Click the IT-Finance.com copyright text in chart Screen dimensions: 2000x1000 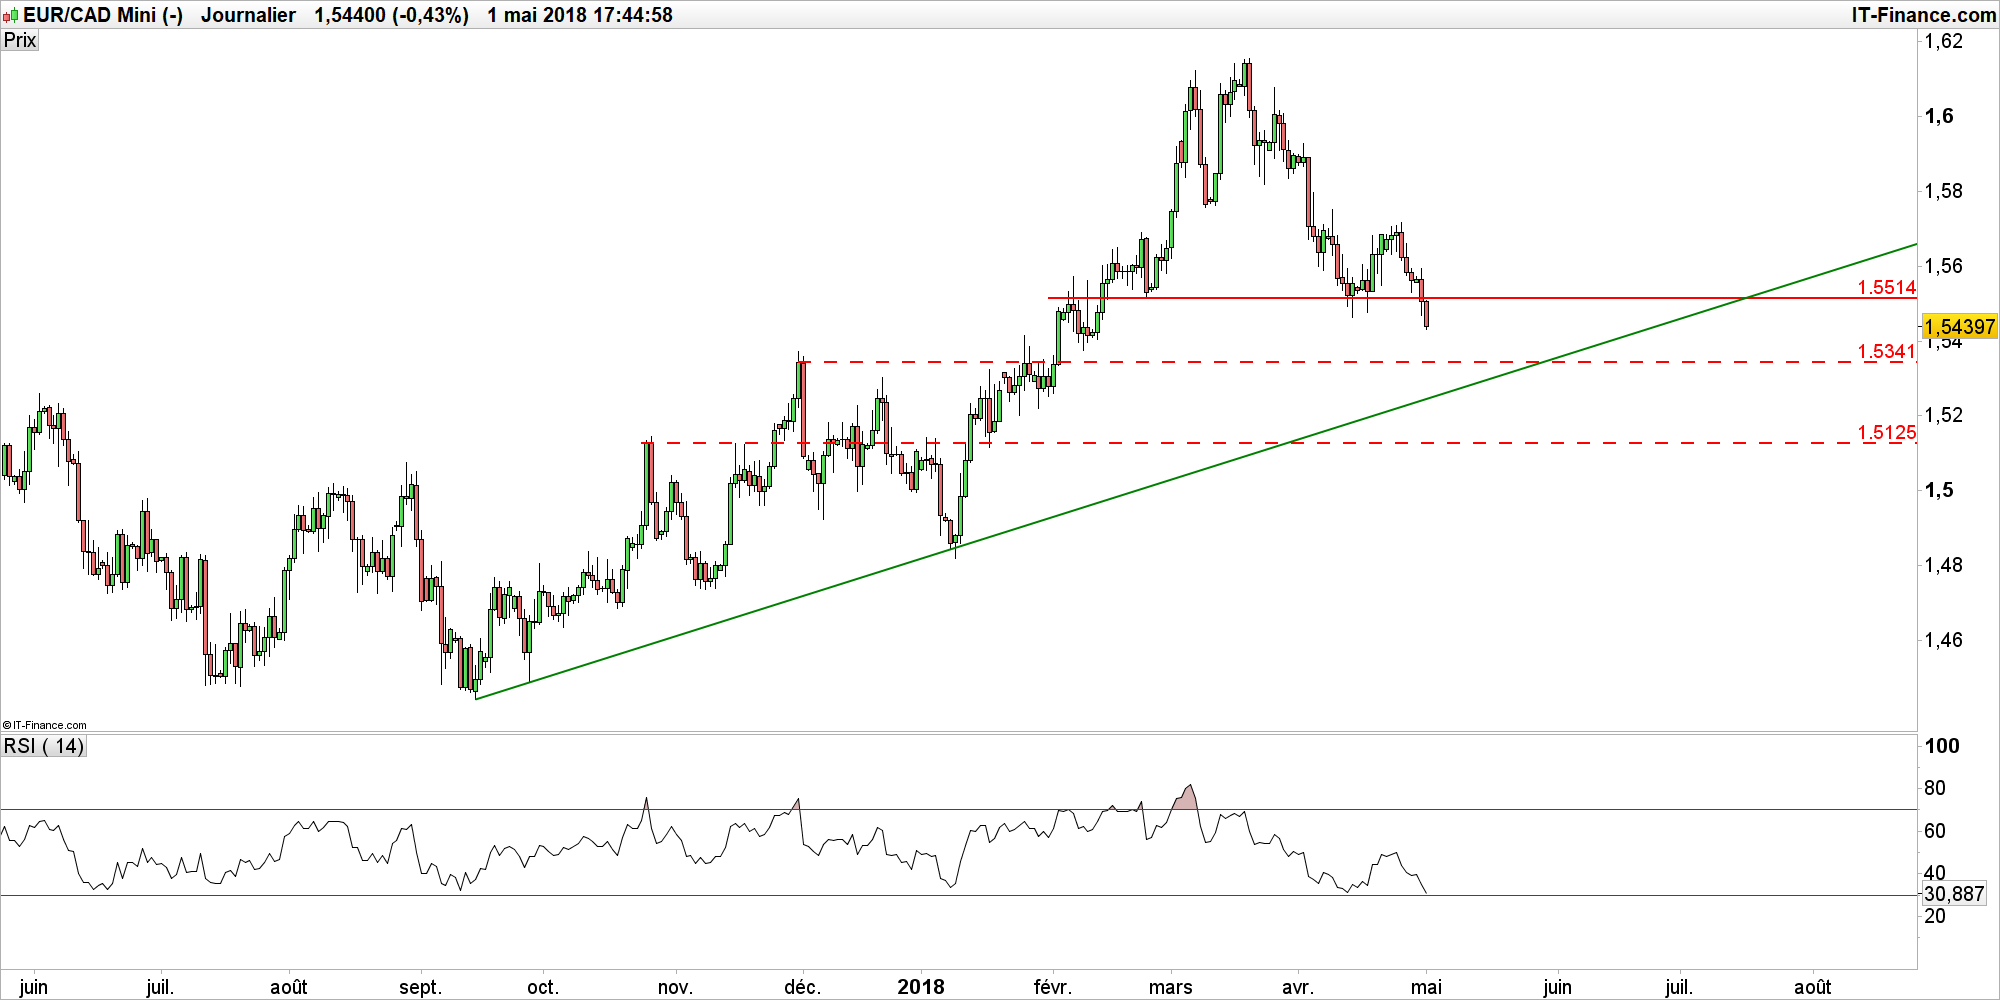(45, 726)
